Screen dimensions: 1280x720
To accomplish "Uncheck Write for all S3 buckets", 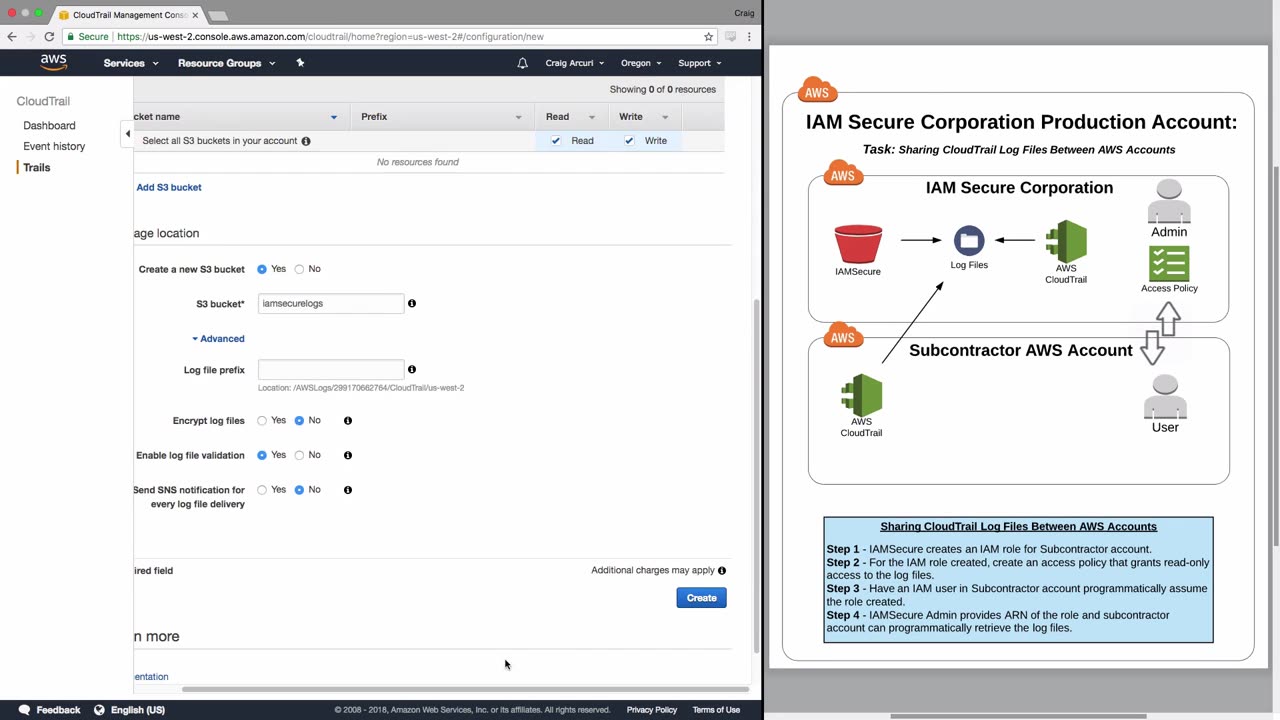I will tap(629, 141).
